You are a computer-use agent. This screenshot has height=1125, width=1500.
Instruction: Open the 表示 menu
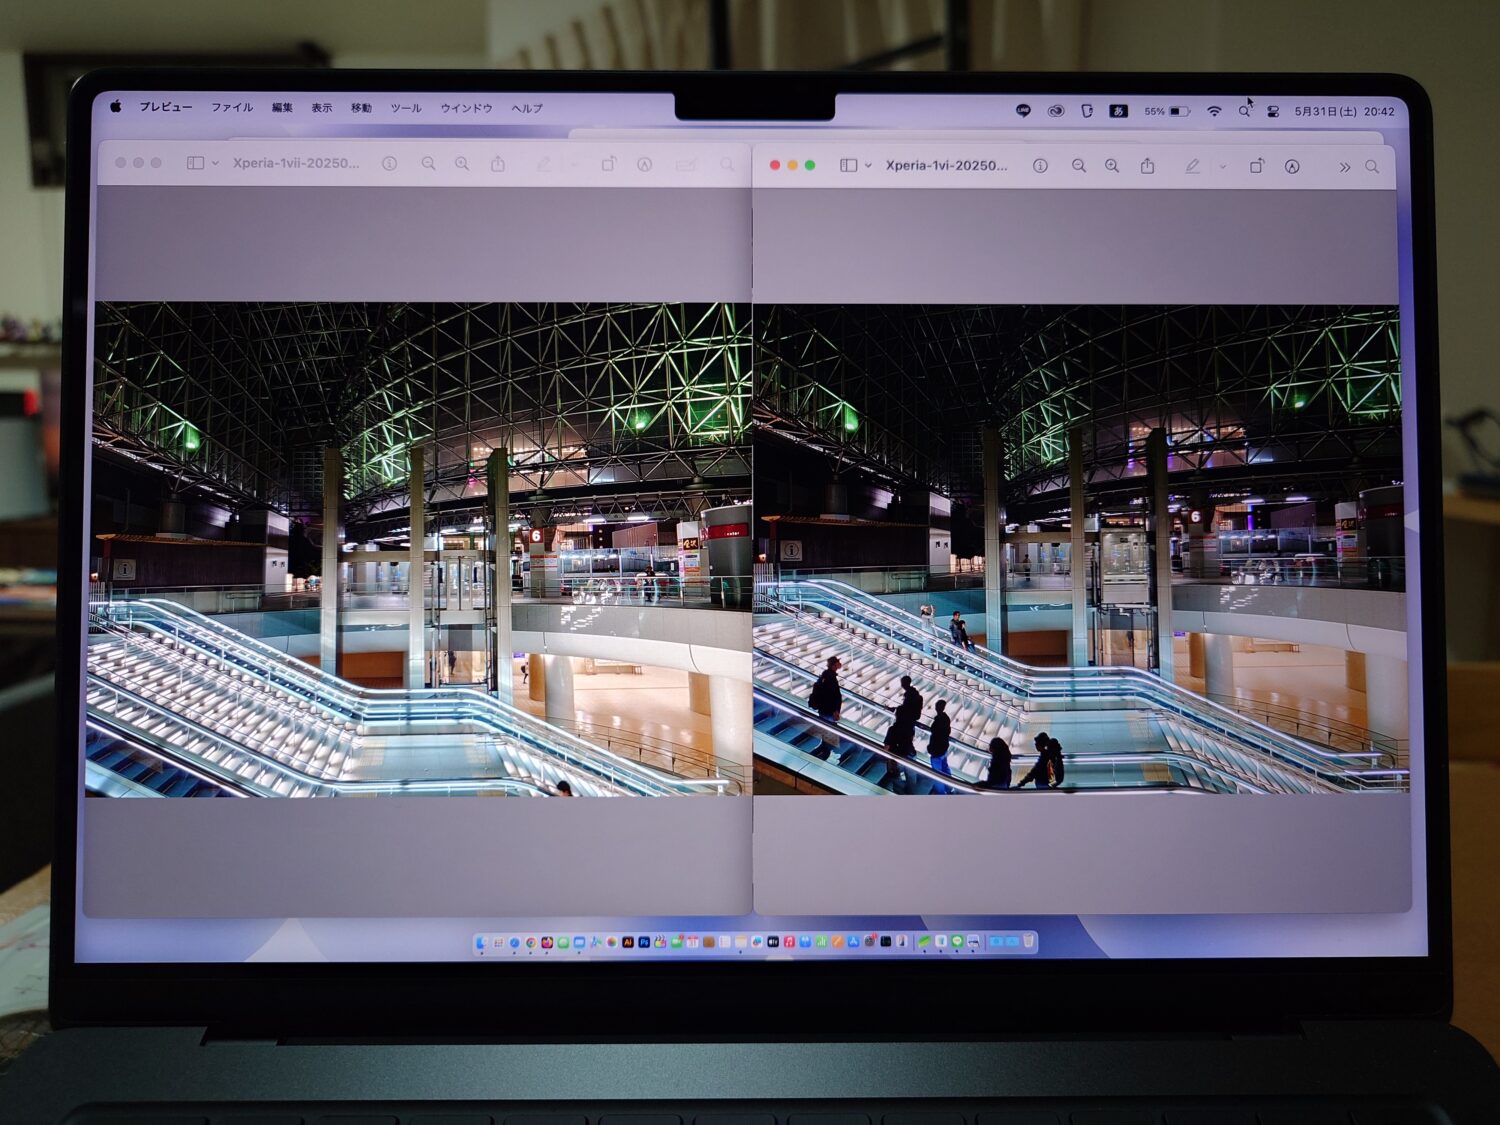coord(322,108)
